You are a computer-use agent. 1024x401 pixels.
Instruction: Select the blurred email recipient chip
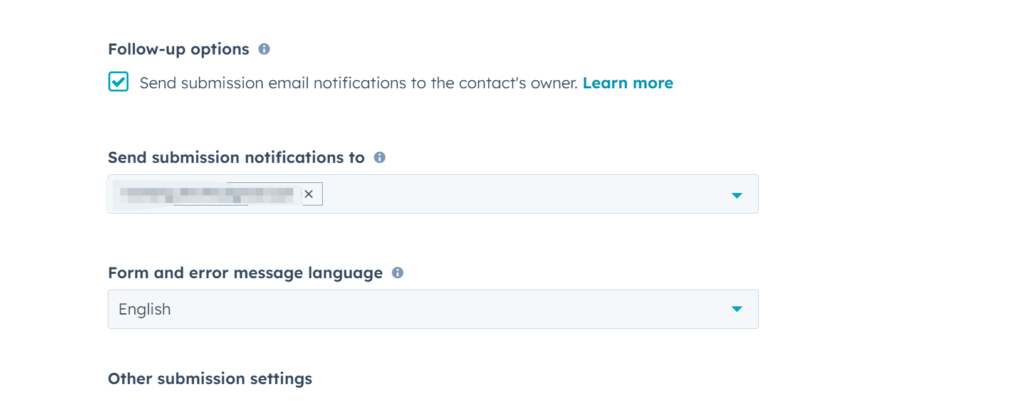tap(206, 194)
